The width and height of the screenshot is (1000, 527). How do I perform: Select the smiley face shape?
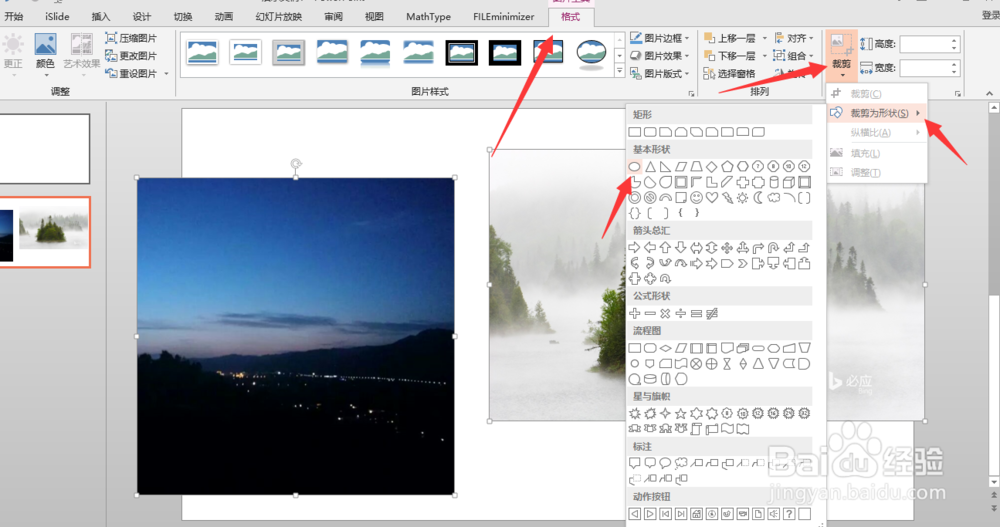[696, 198]
